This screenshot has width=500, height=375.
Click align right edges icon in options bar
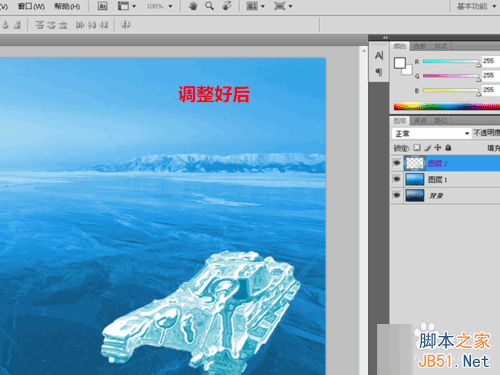pyautogui.click(x=17, y=25)
